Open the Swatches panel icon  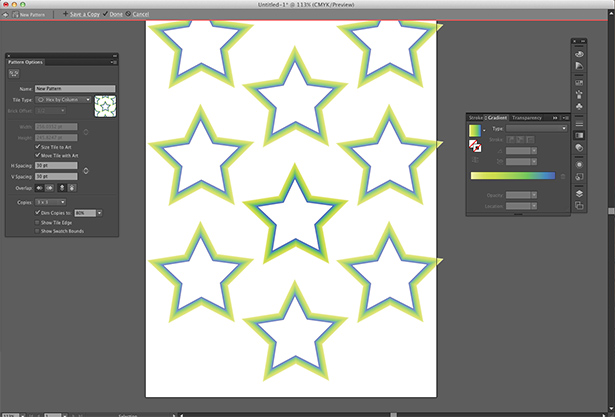click(x=579, y=83)
